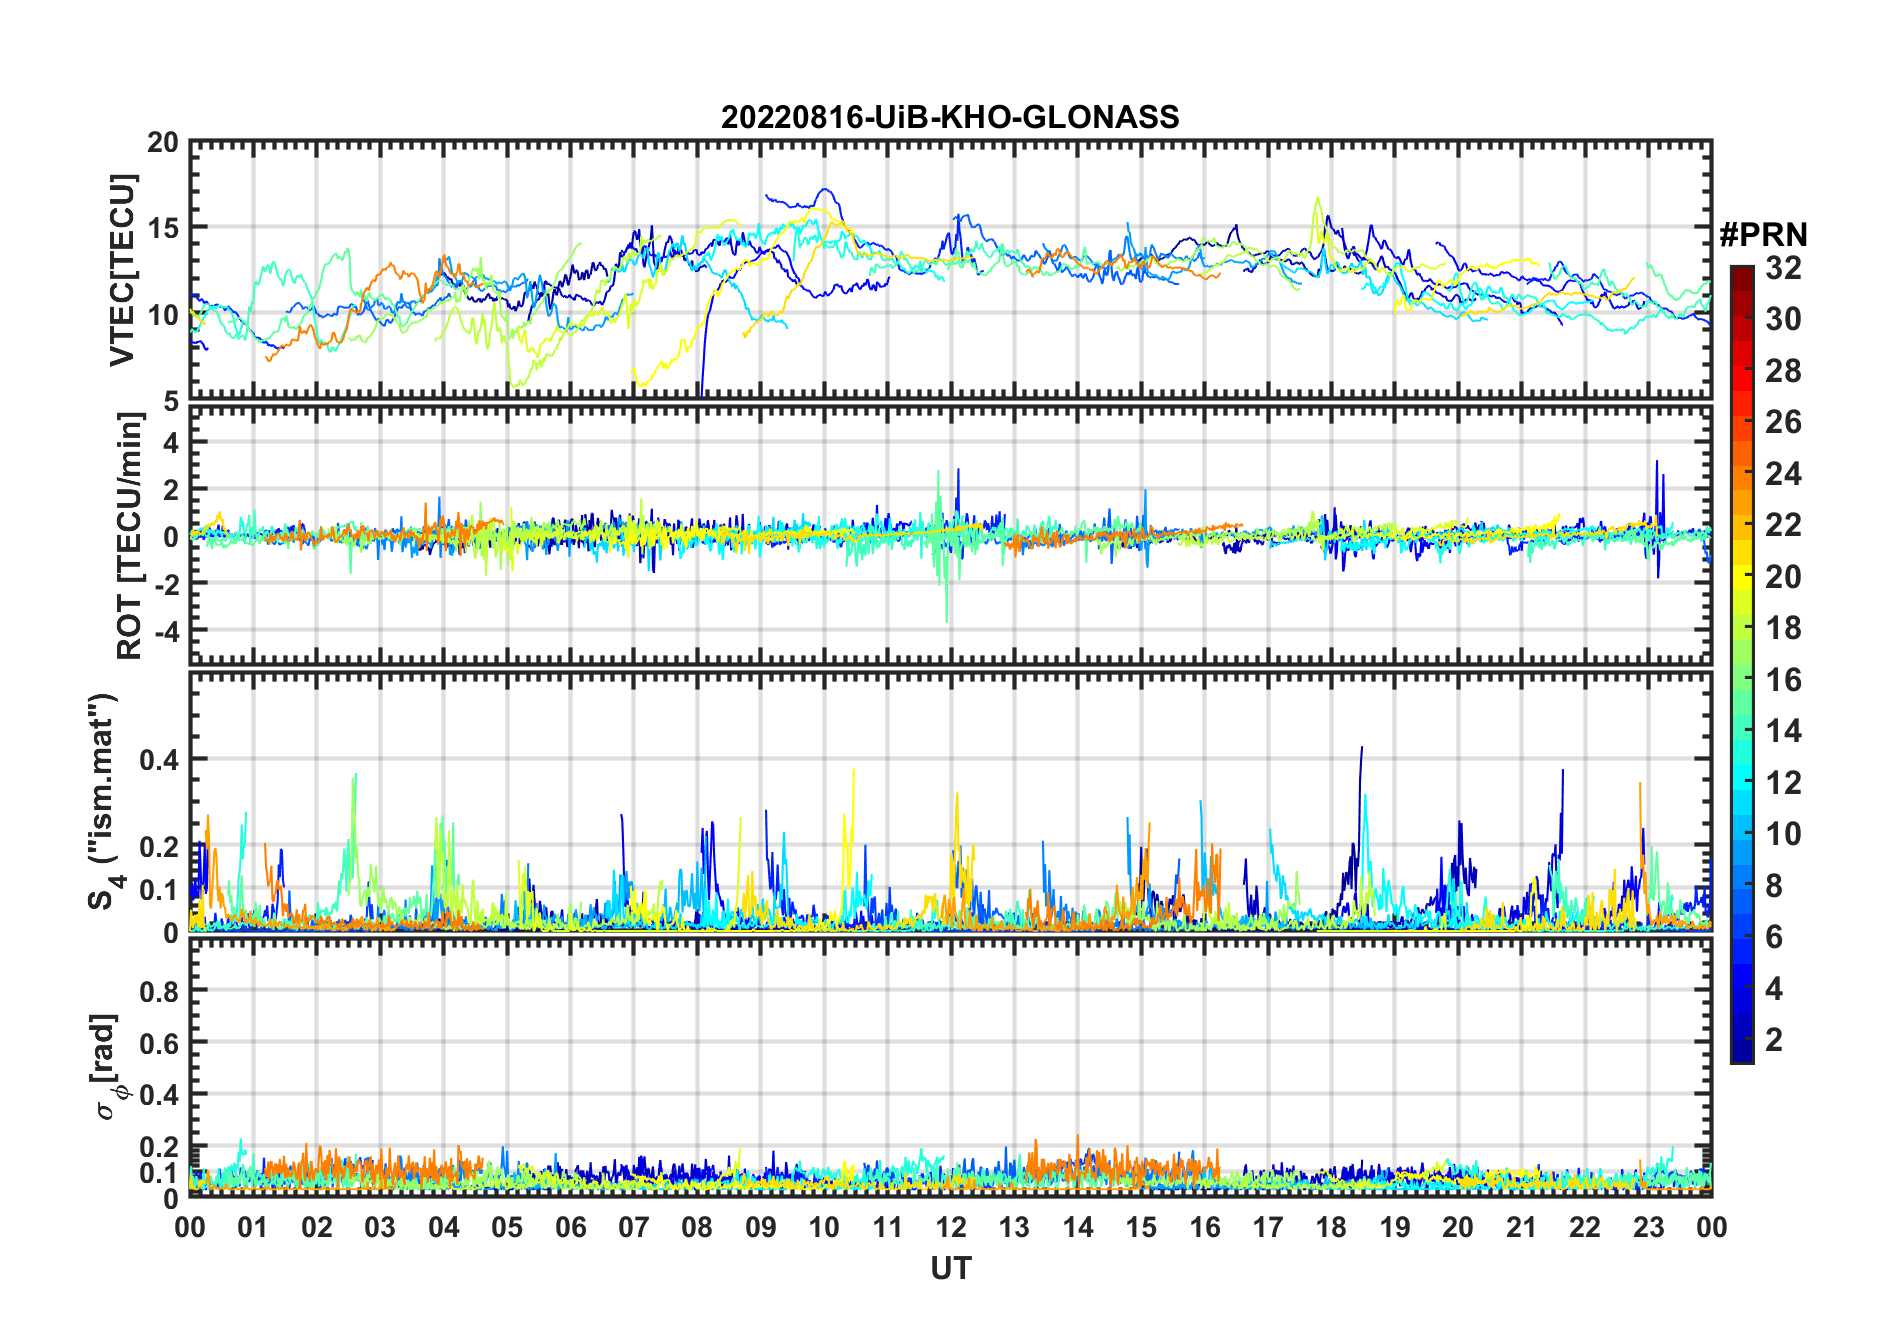1902x1330 pixels.
Task: Click ROT y-axis tick label 2
Action: [x=171, y=490]
